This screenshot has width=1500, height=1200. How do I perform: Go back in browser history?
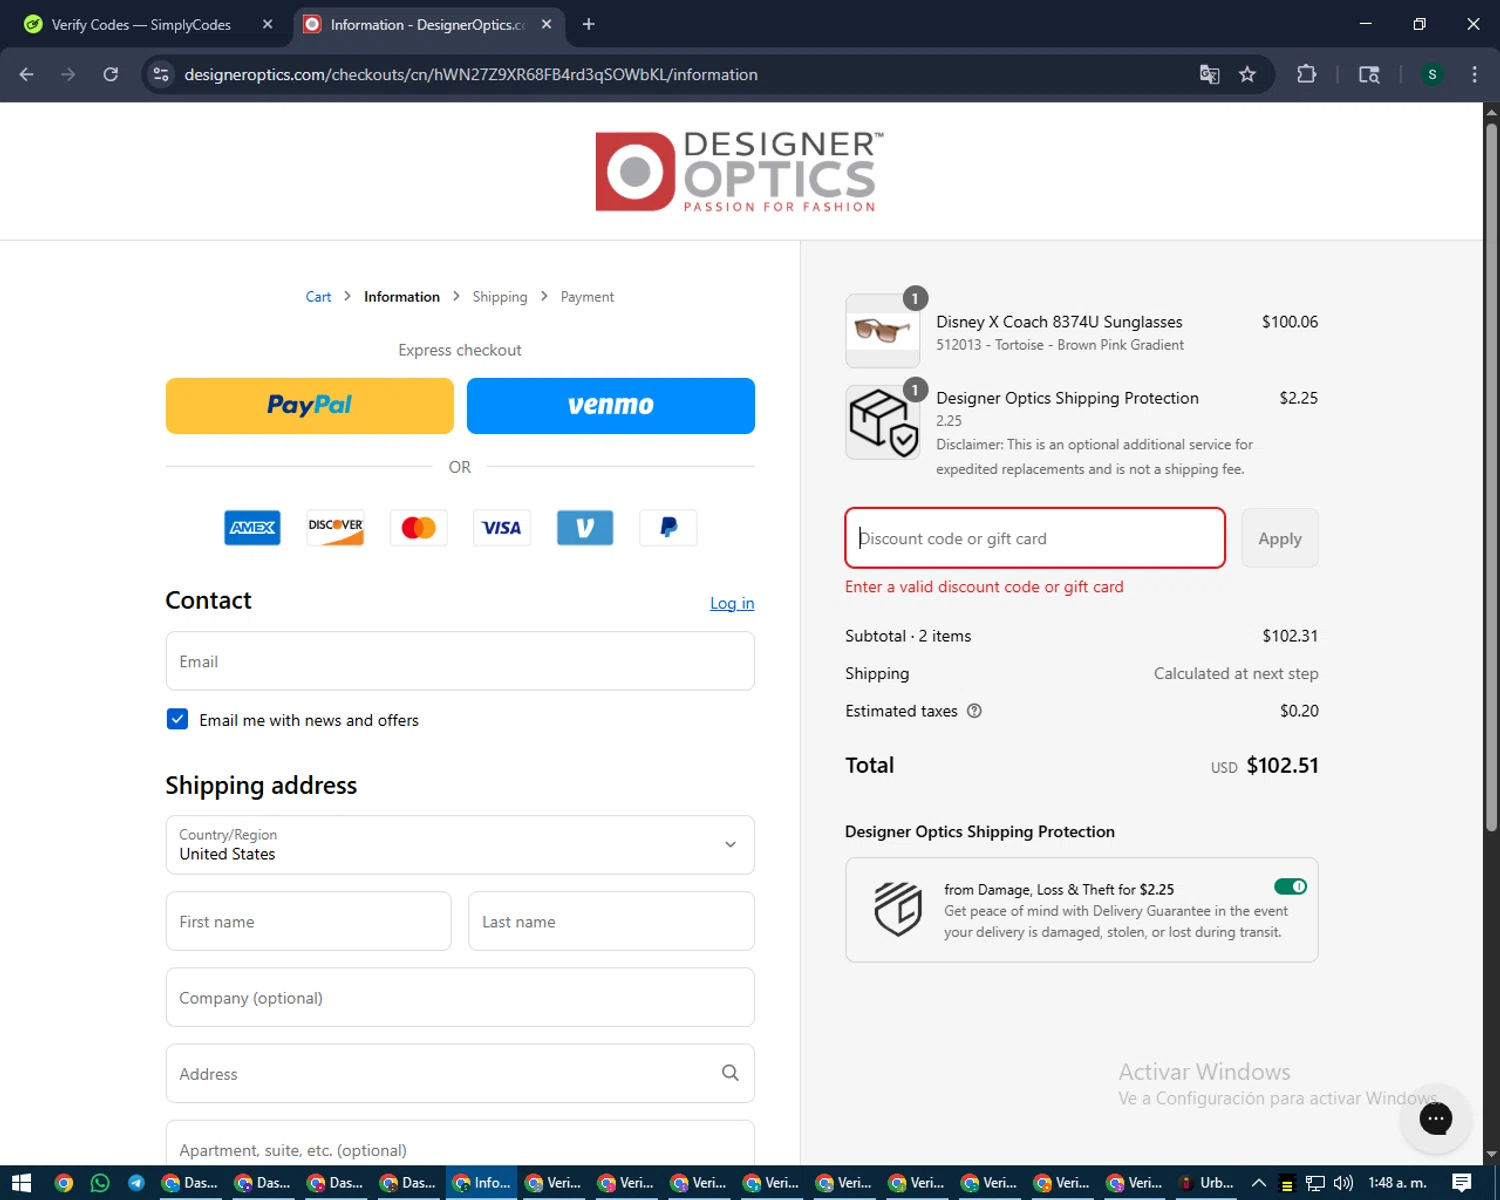(27, 74)
